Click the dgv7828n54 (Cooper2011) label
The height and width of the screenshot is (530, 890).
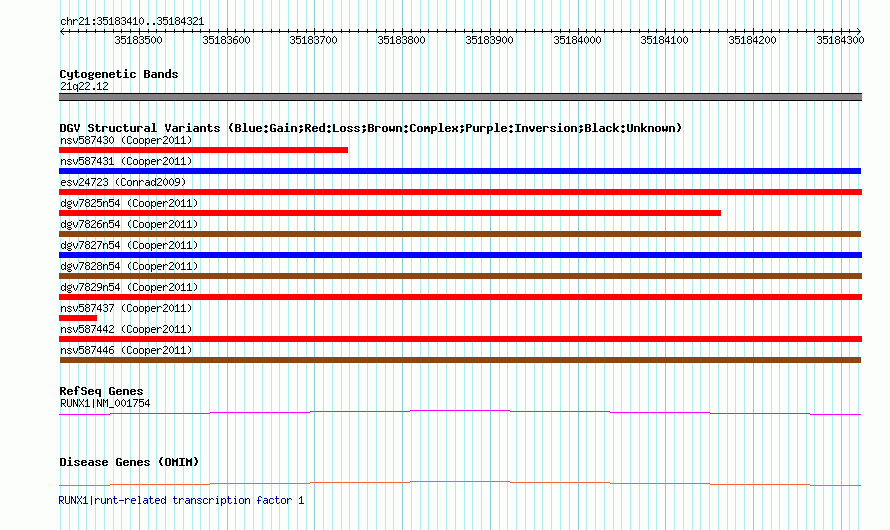pyautogui.click(x=129, y=266)
